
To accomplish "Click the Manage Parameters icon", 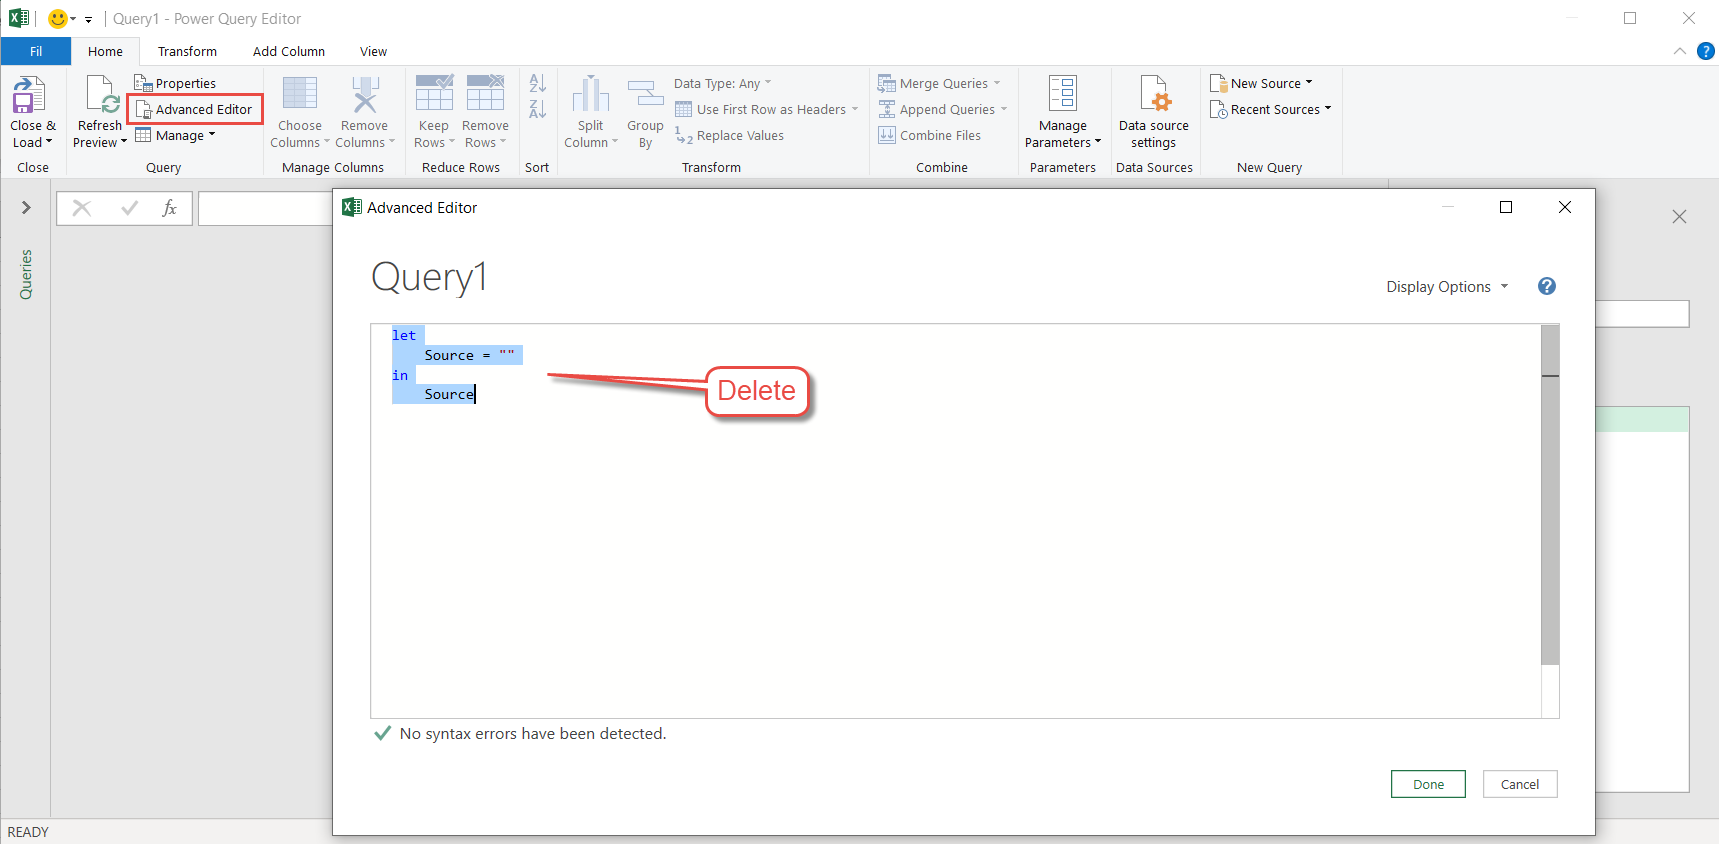I will coord(1062,94).
